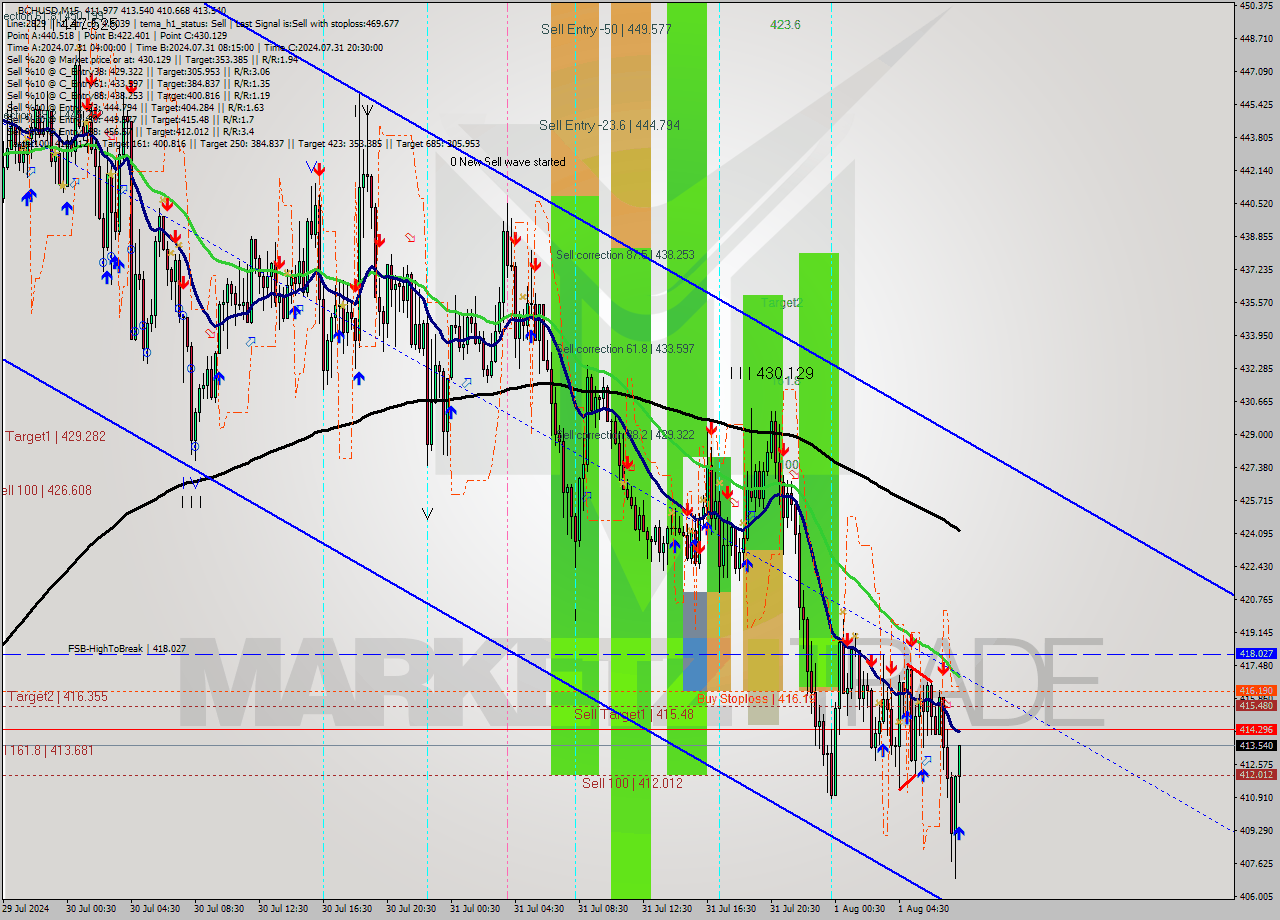This screenshot has width=1280, height=920.
Task: Click the line with Target:404.284 R/R:1.63
Action: [x=135, y=107]
